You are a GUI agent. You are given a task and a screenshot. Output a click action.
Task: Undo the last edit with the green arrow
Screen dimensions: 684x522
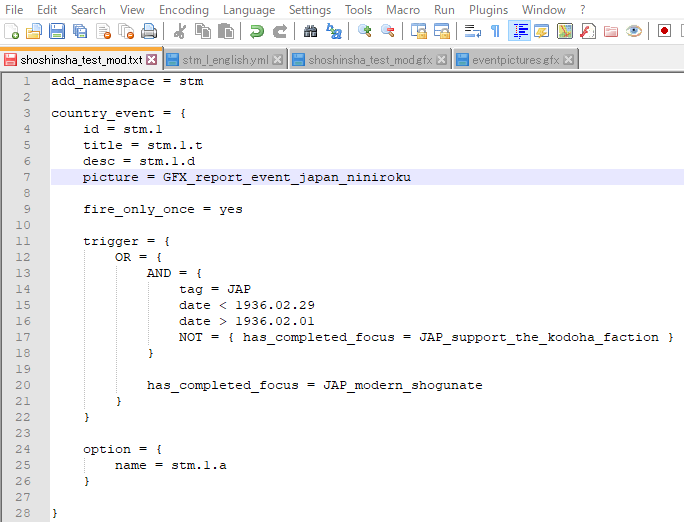256,31
